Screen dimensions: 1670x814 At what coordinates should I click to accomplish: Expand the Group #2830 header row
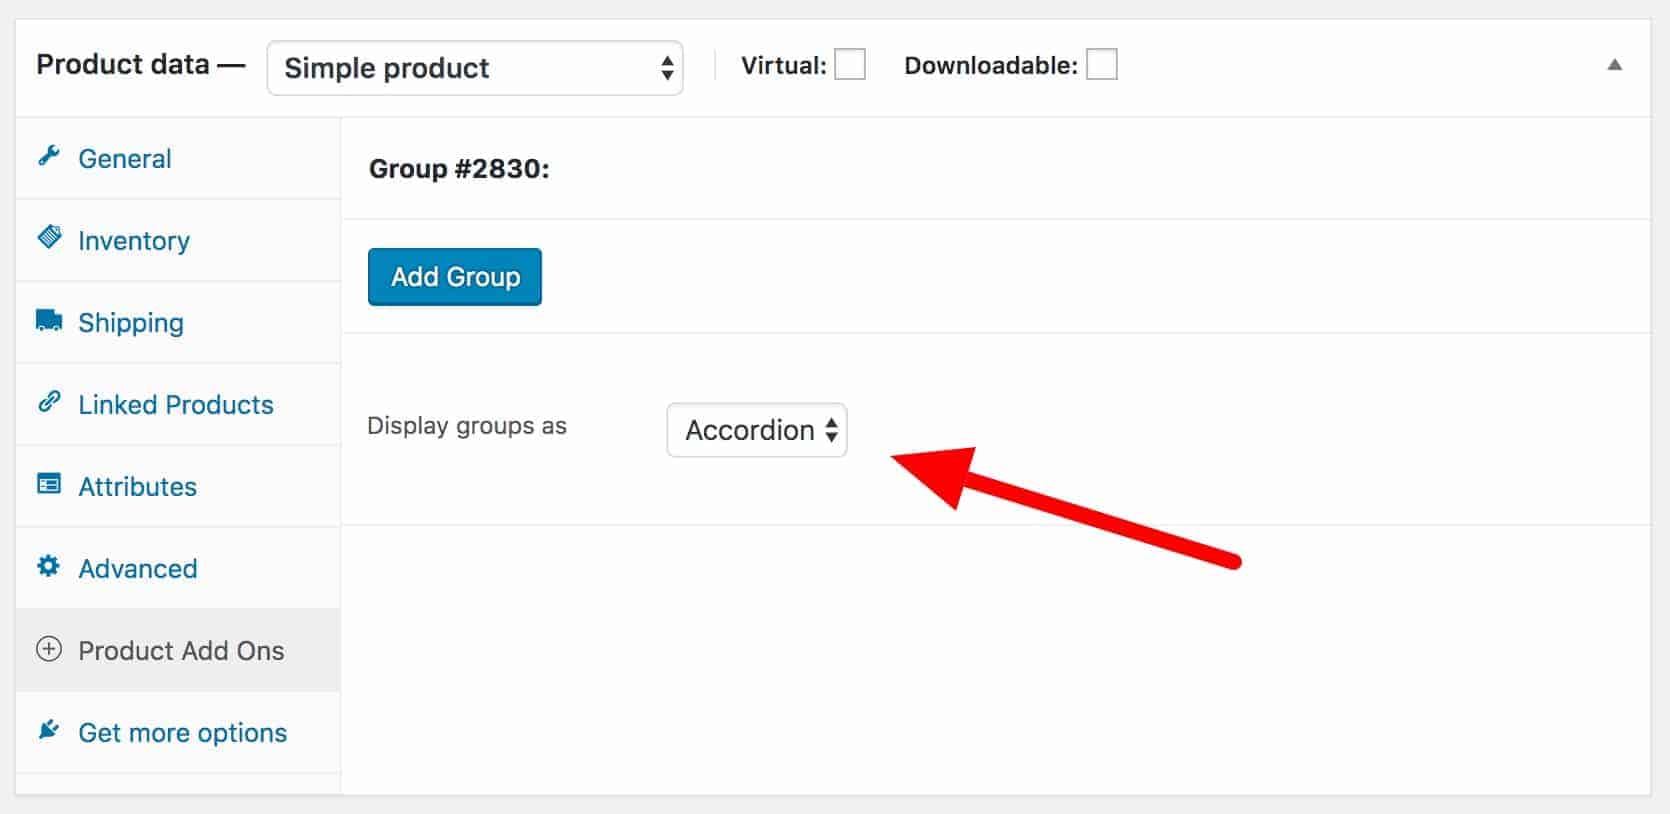996,168
